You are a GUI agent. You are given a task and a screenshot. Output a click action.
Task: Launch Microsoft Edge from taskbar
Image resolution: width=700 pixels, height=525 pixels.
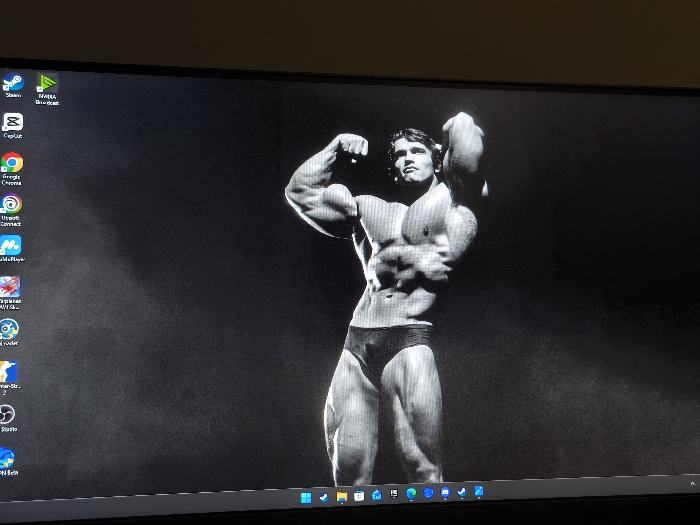411,493
